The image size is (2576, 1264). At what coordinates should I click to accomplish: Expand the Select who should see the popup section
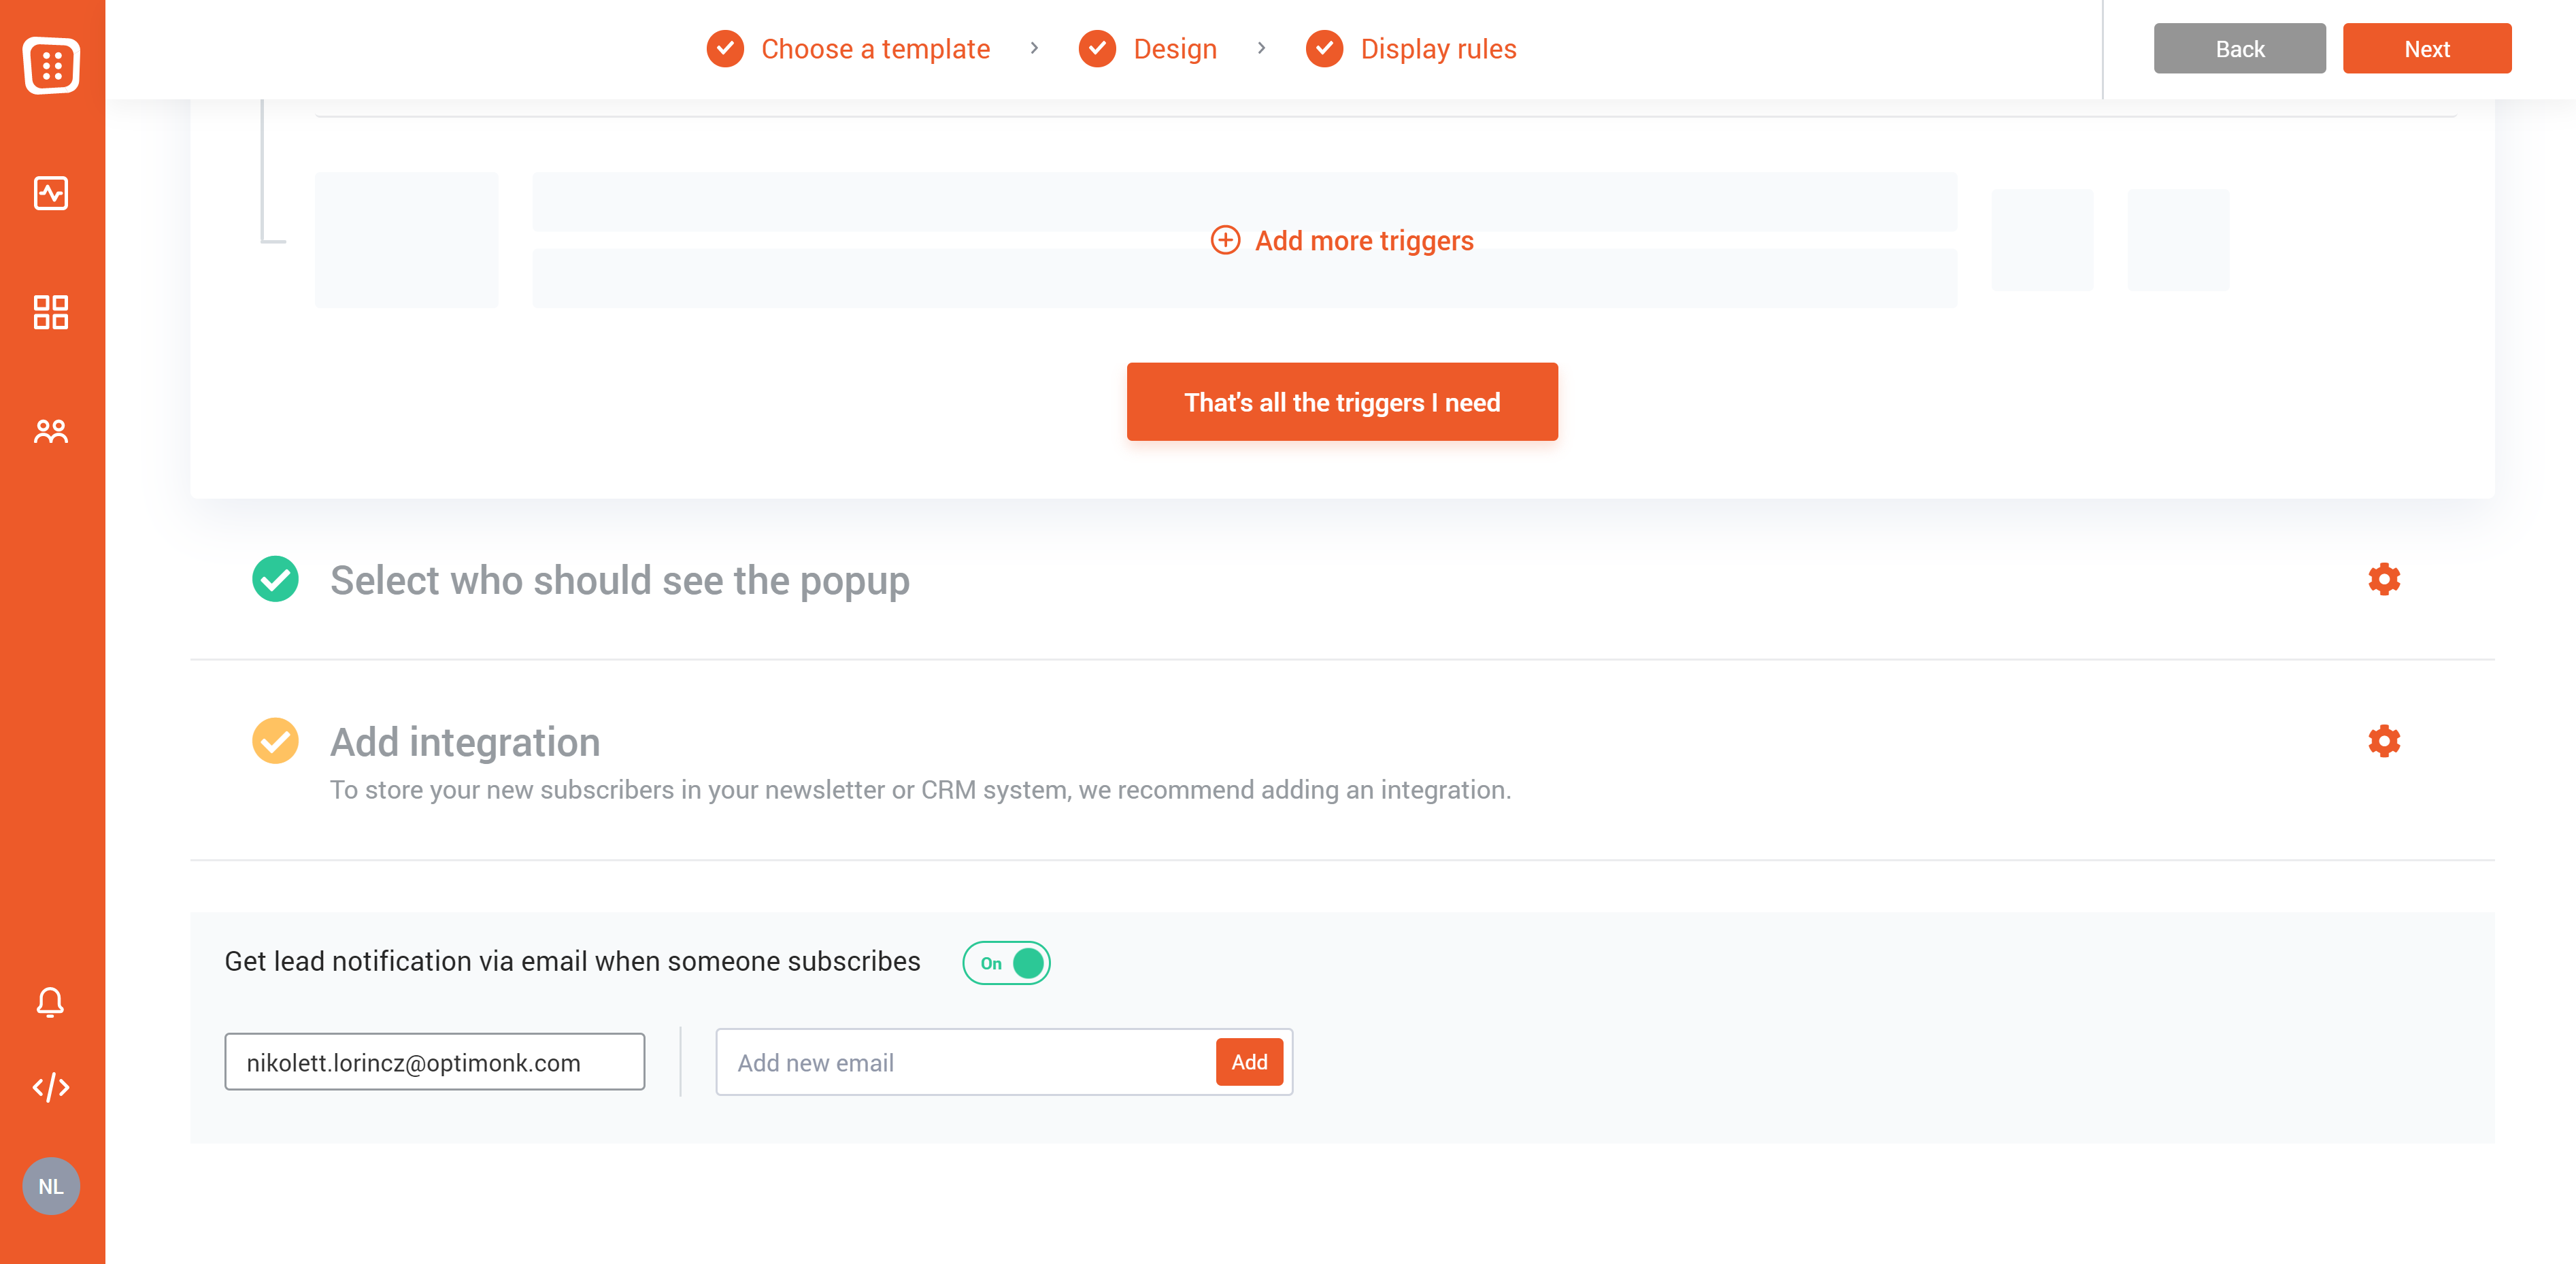pos(620,580)
